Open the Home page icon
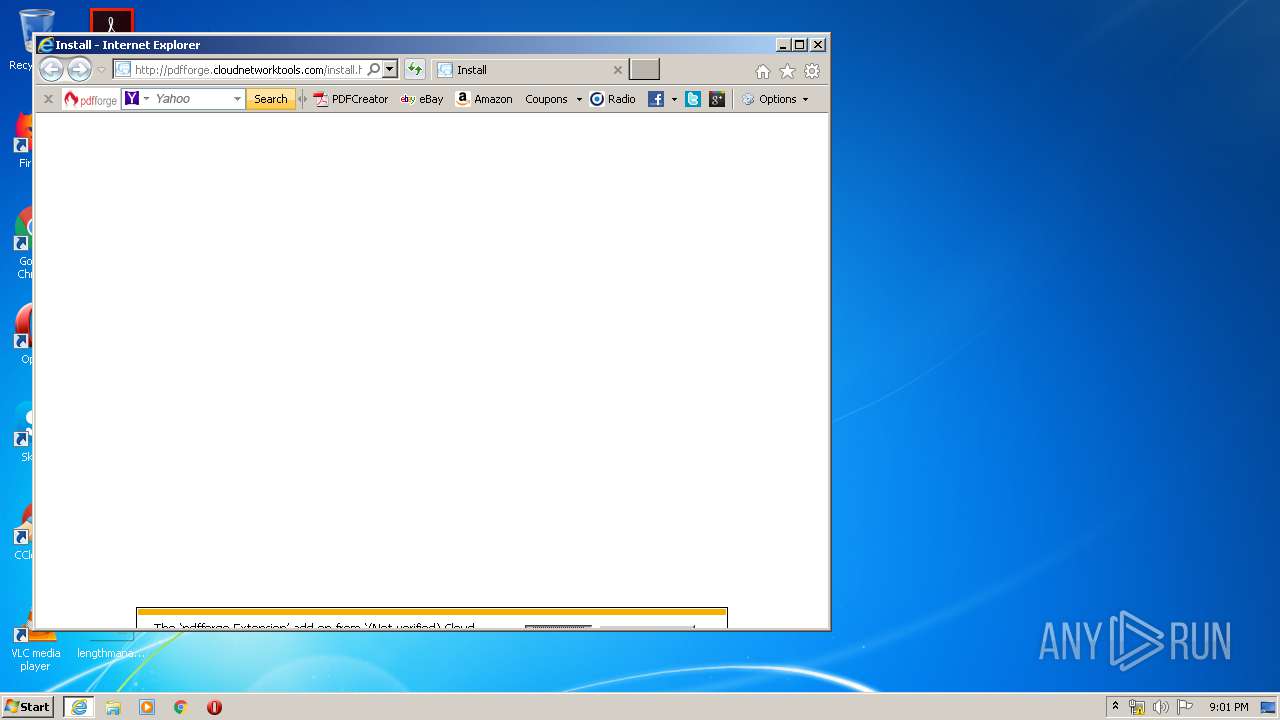This screenshot has height=720, width=1280. [763, 71]
